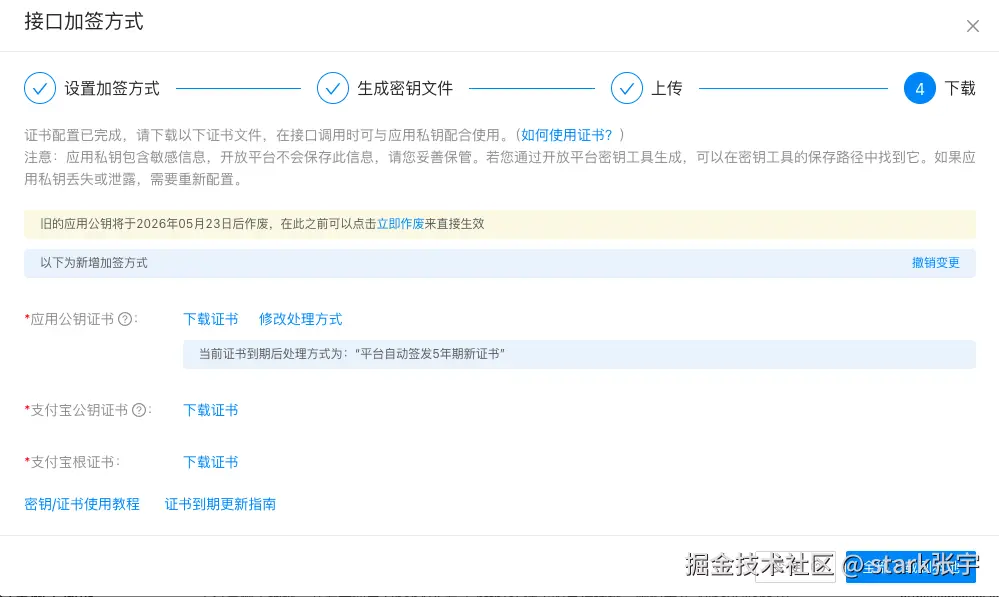
Task: Click the 支付宝公钥证书 field label
Action: 76,410
